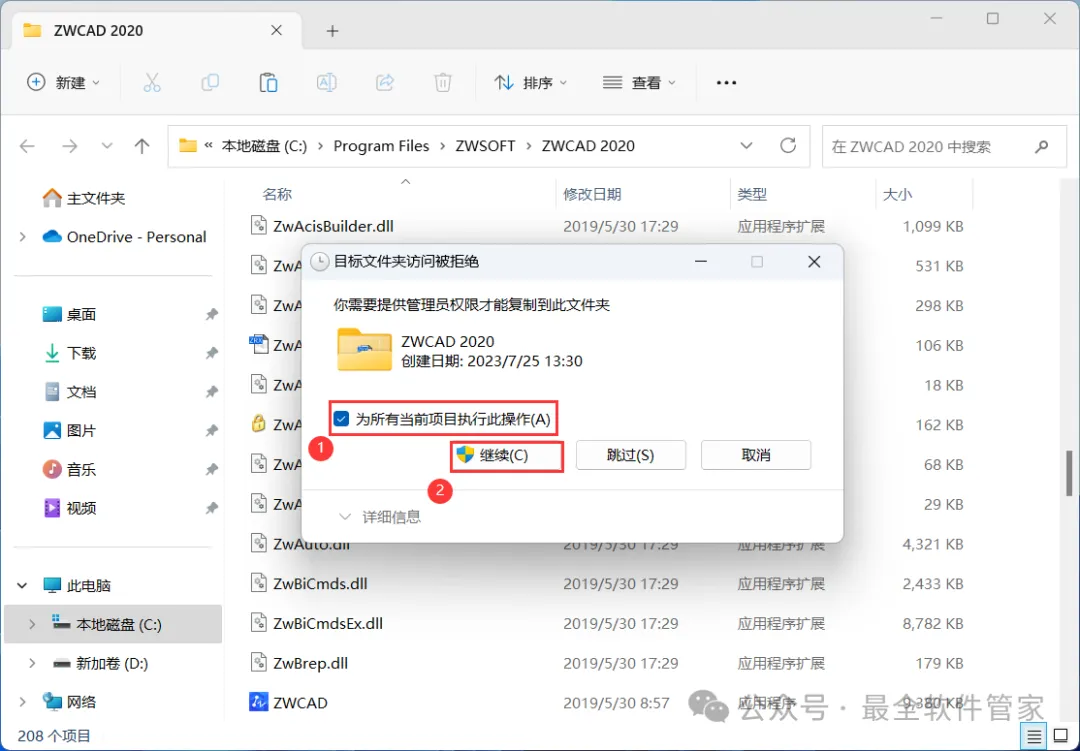This screenshot has width=1080, height=751.
Task: Click 本地磁盘 (C:) in address path
Action: point(264,146)
